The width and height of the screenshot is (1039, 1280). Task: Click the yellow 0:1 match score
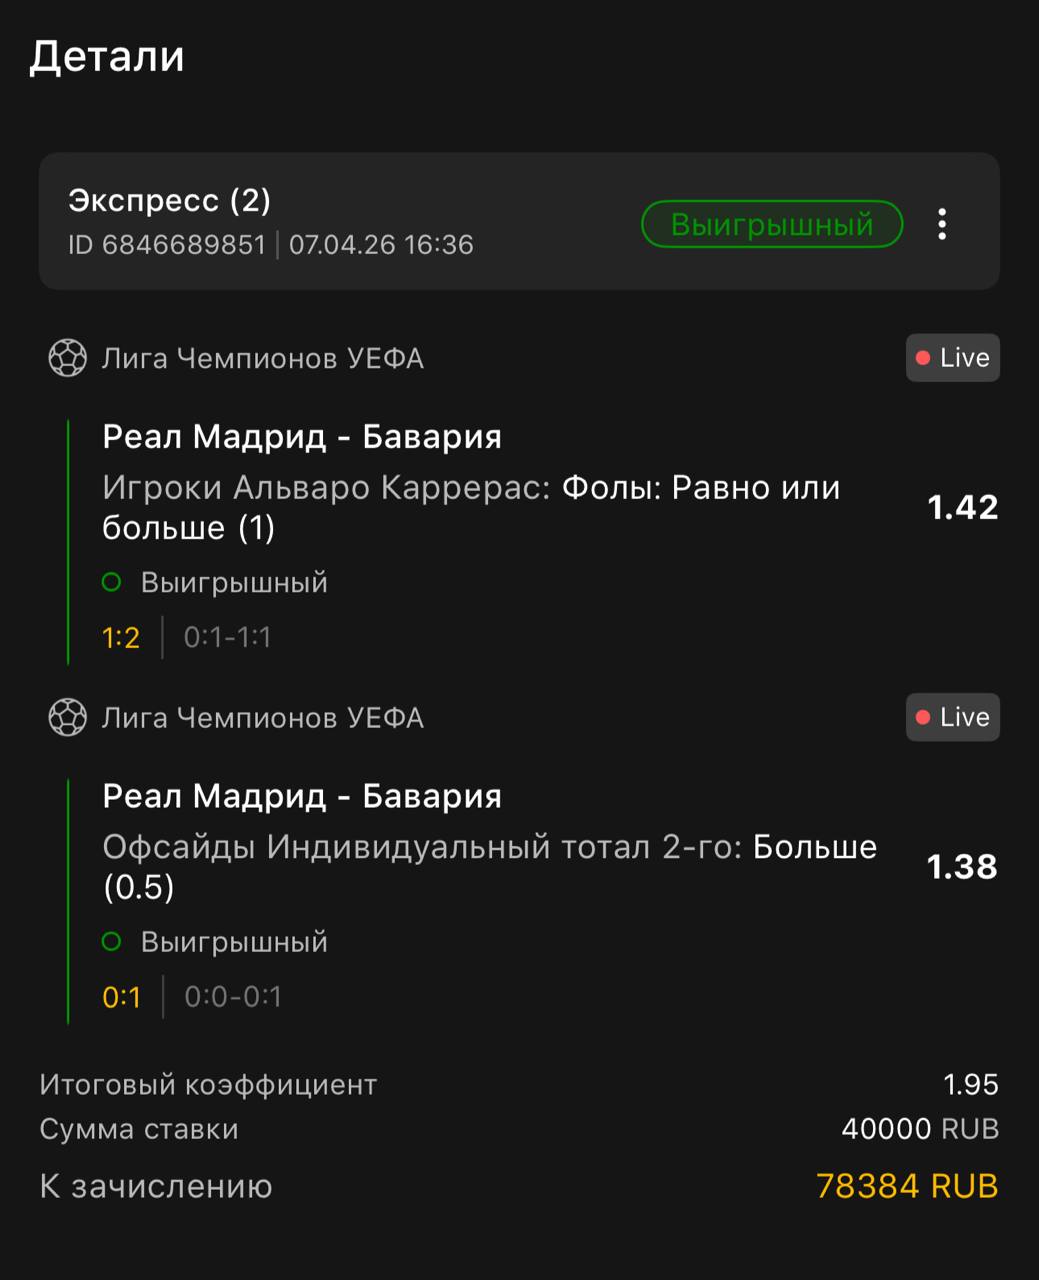tap(121, 997)
